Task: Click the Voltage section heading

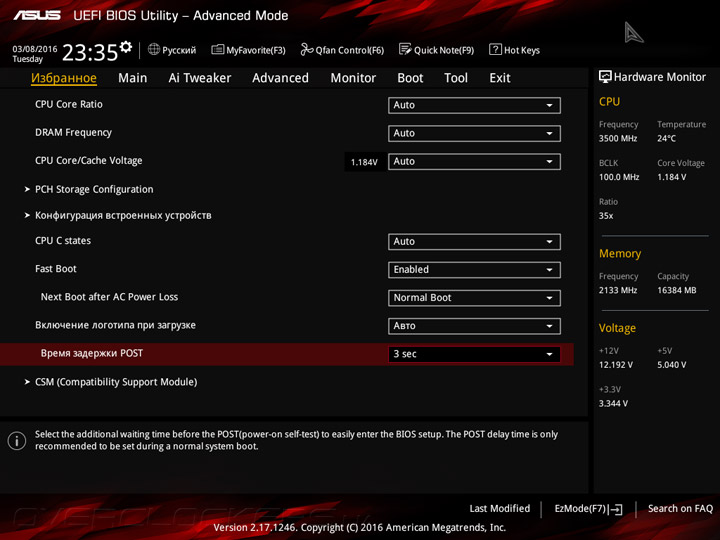Action: 617,328
